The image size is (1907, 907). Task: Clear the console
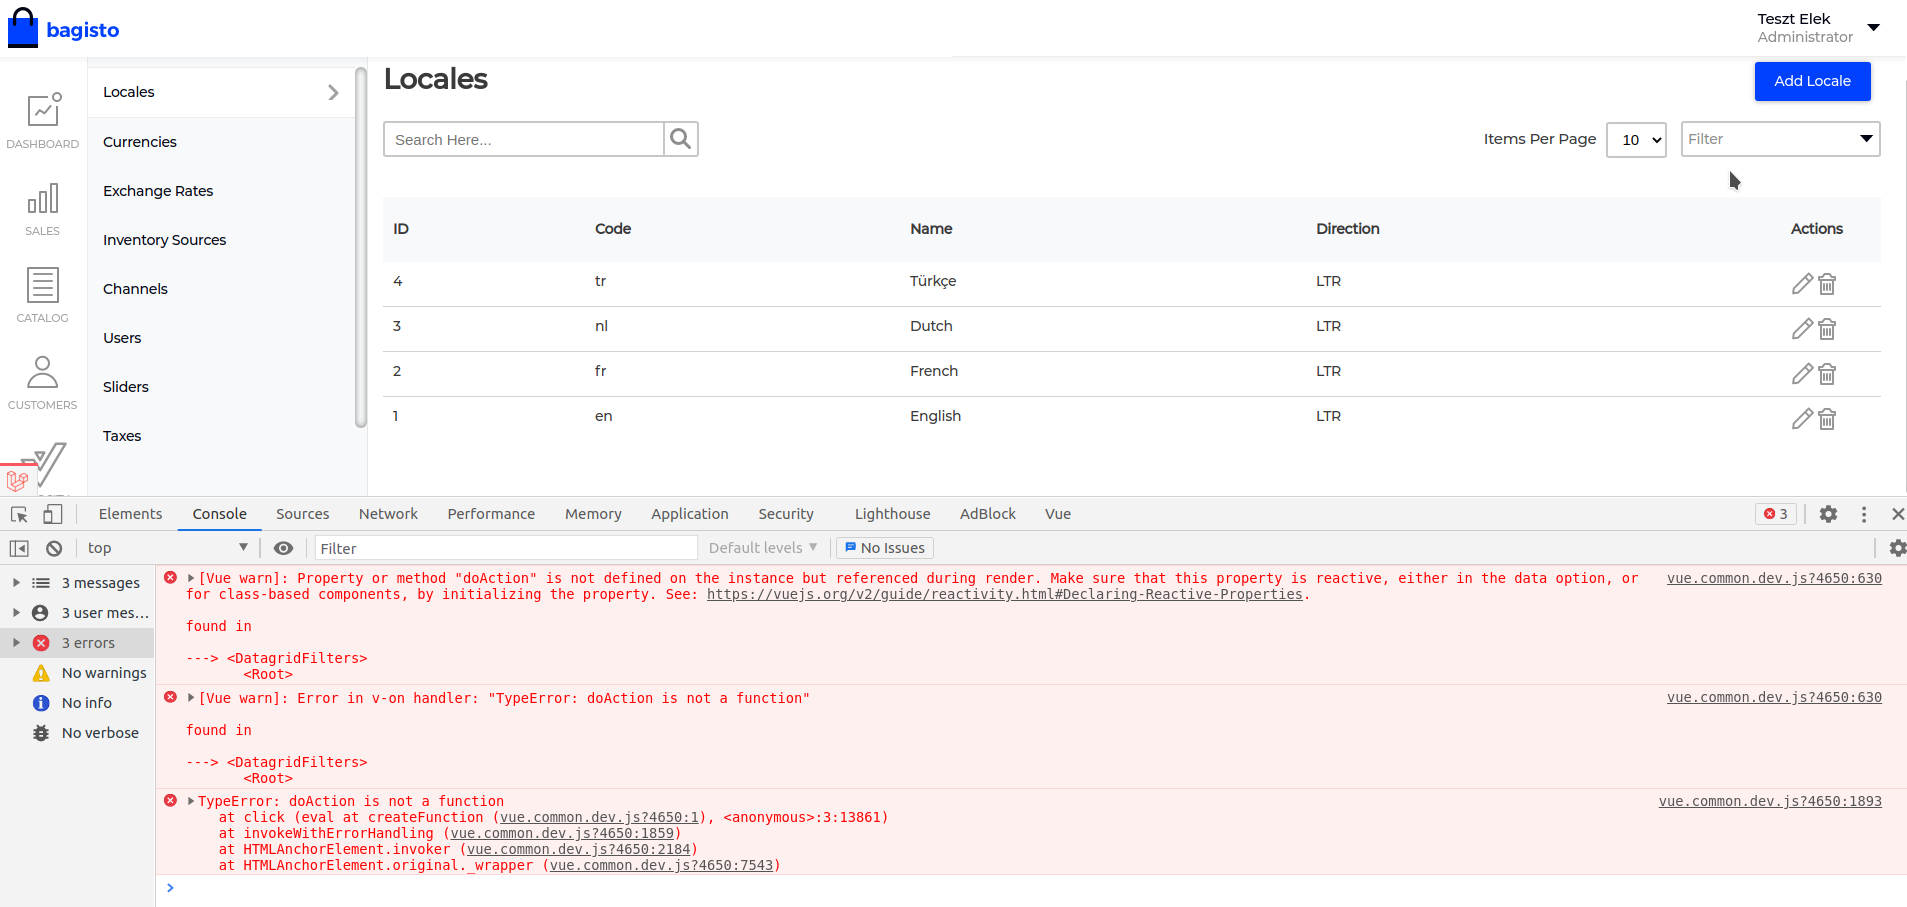(x=54, y=548)
